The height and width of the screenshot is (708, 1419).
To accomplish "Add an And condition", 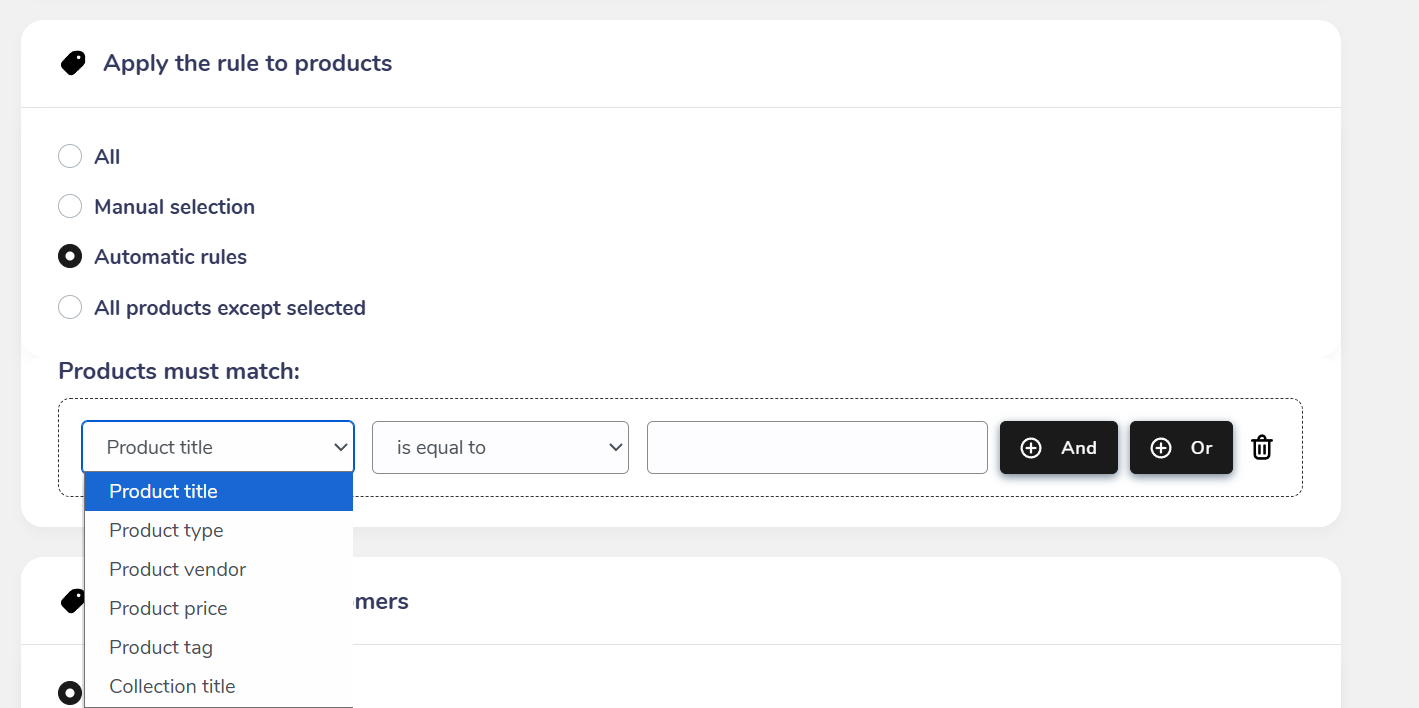I will [1059, 448].
